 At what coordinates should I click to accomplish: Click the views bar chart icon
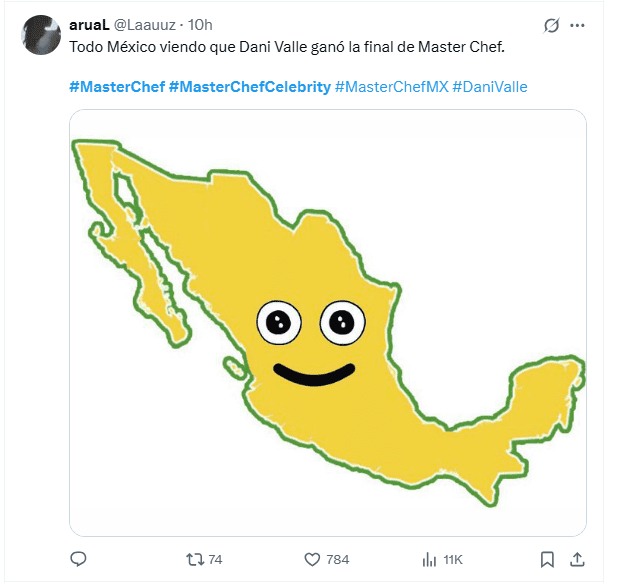[x=431, y=559]
